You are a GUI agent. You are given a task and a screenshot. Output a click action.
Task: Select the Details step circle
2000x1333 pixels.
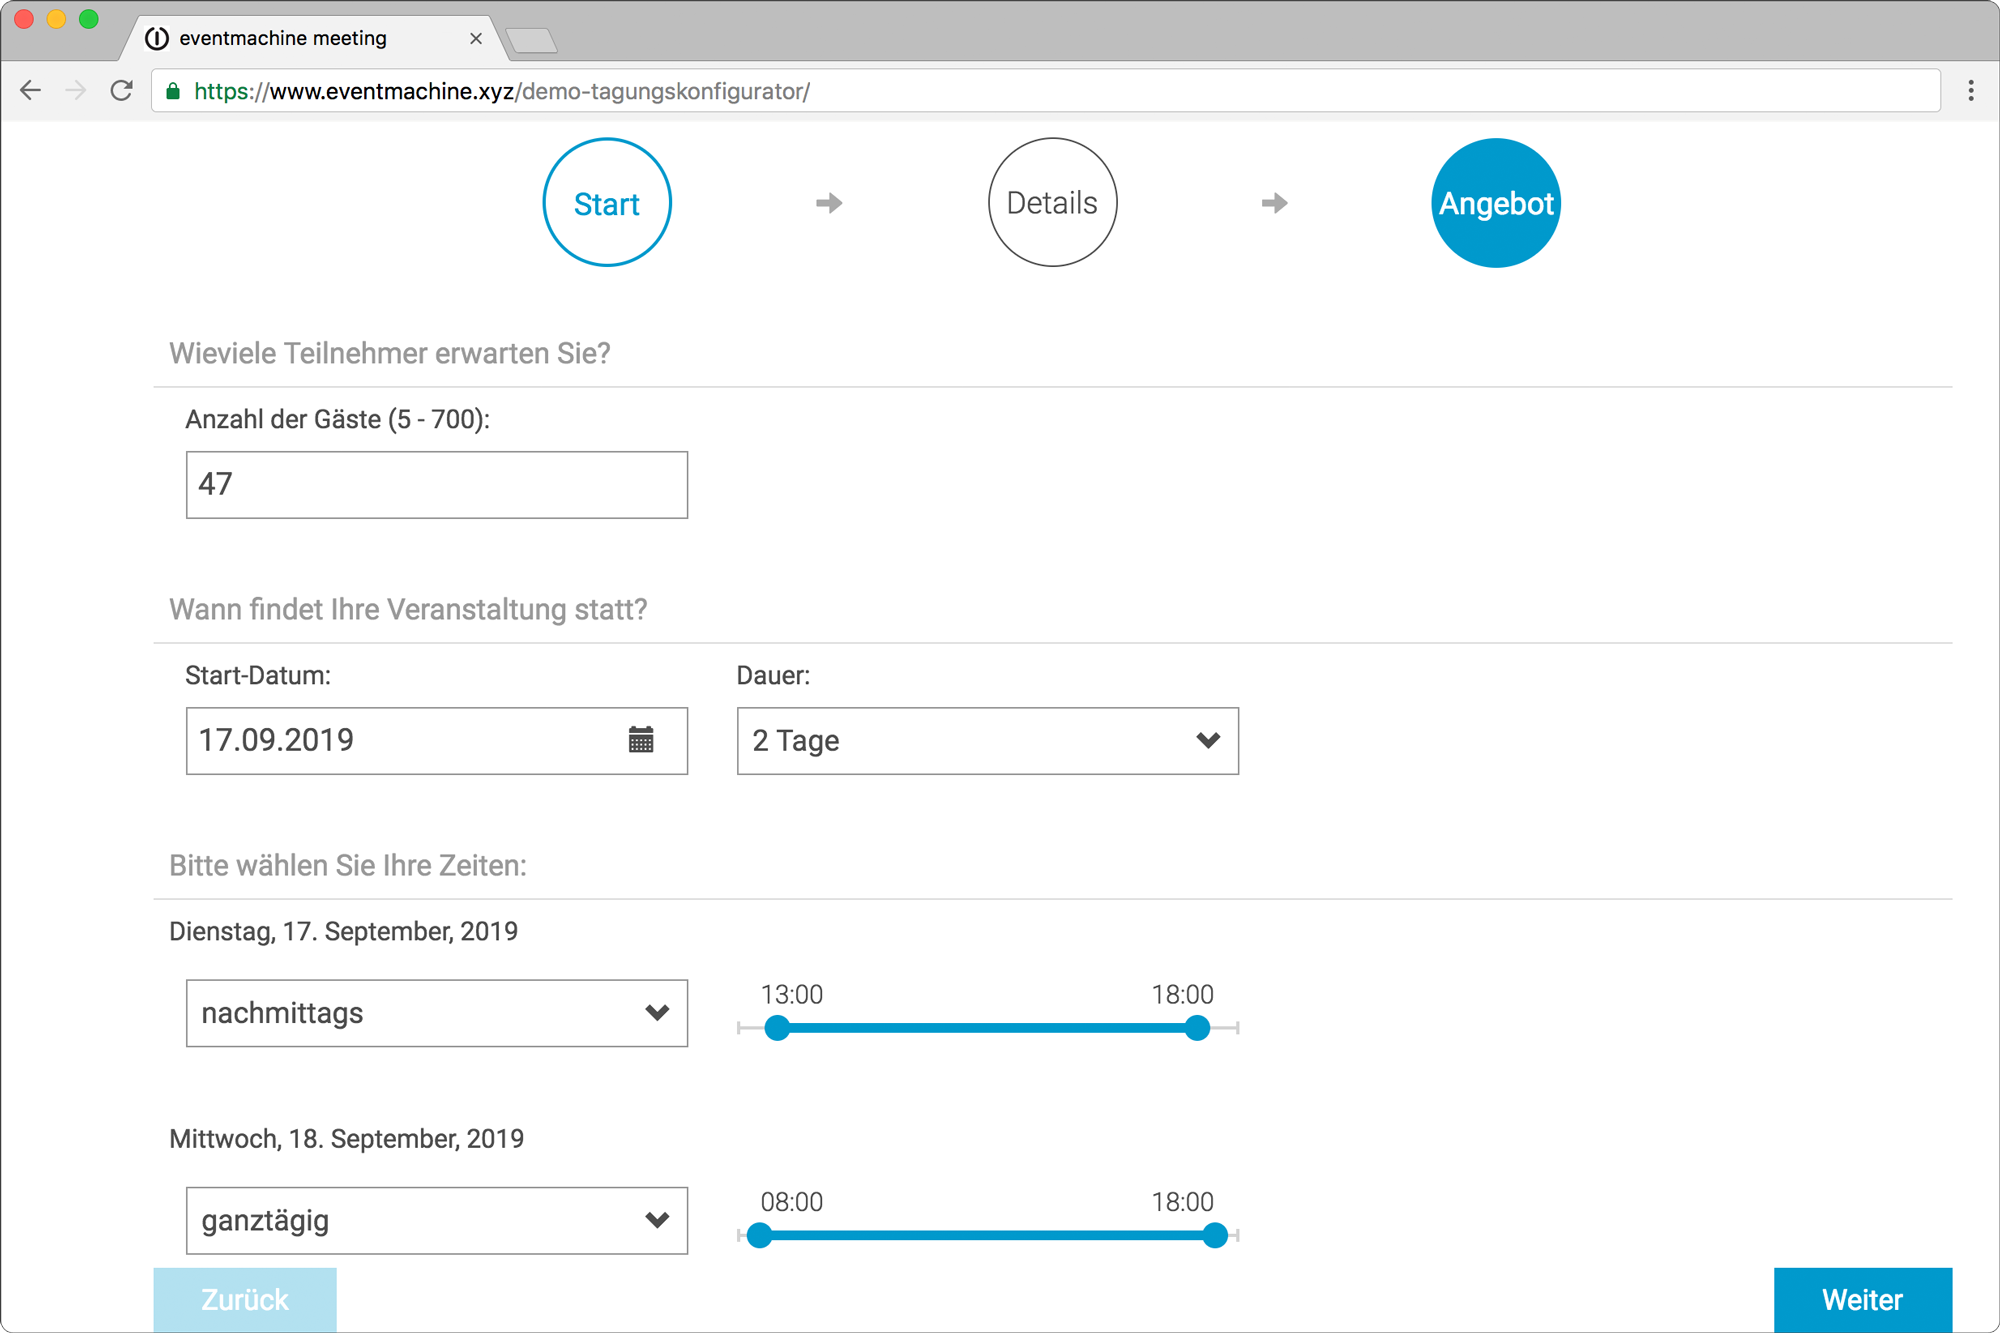pyautogui.click(x=1051, y=202)
